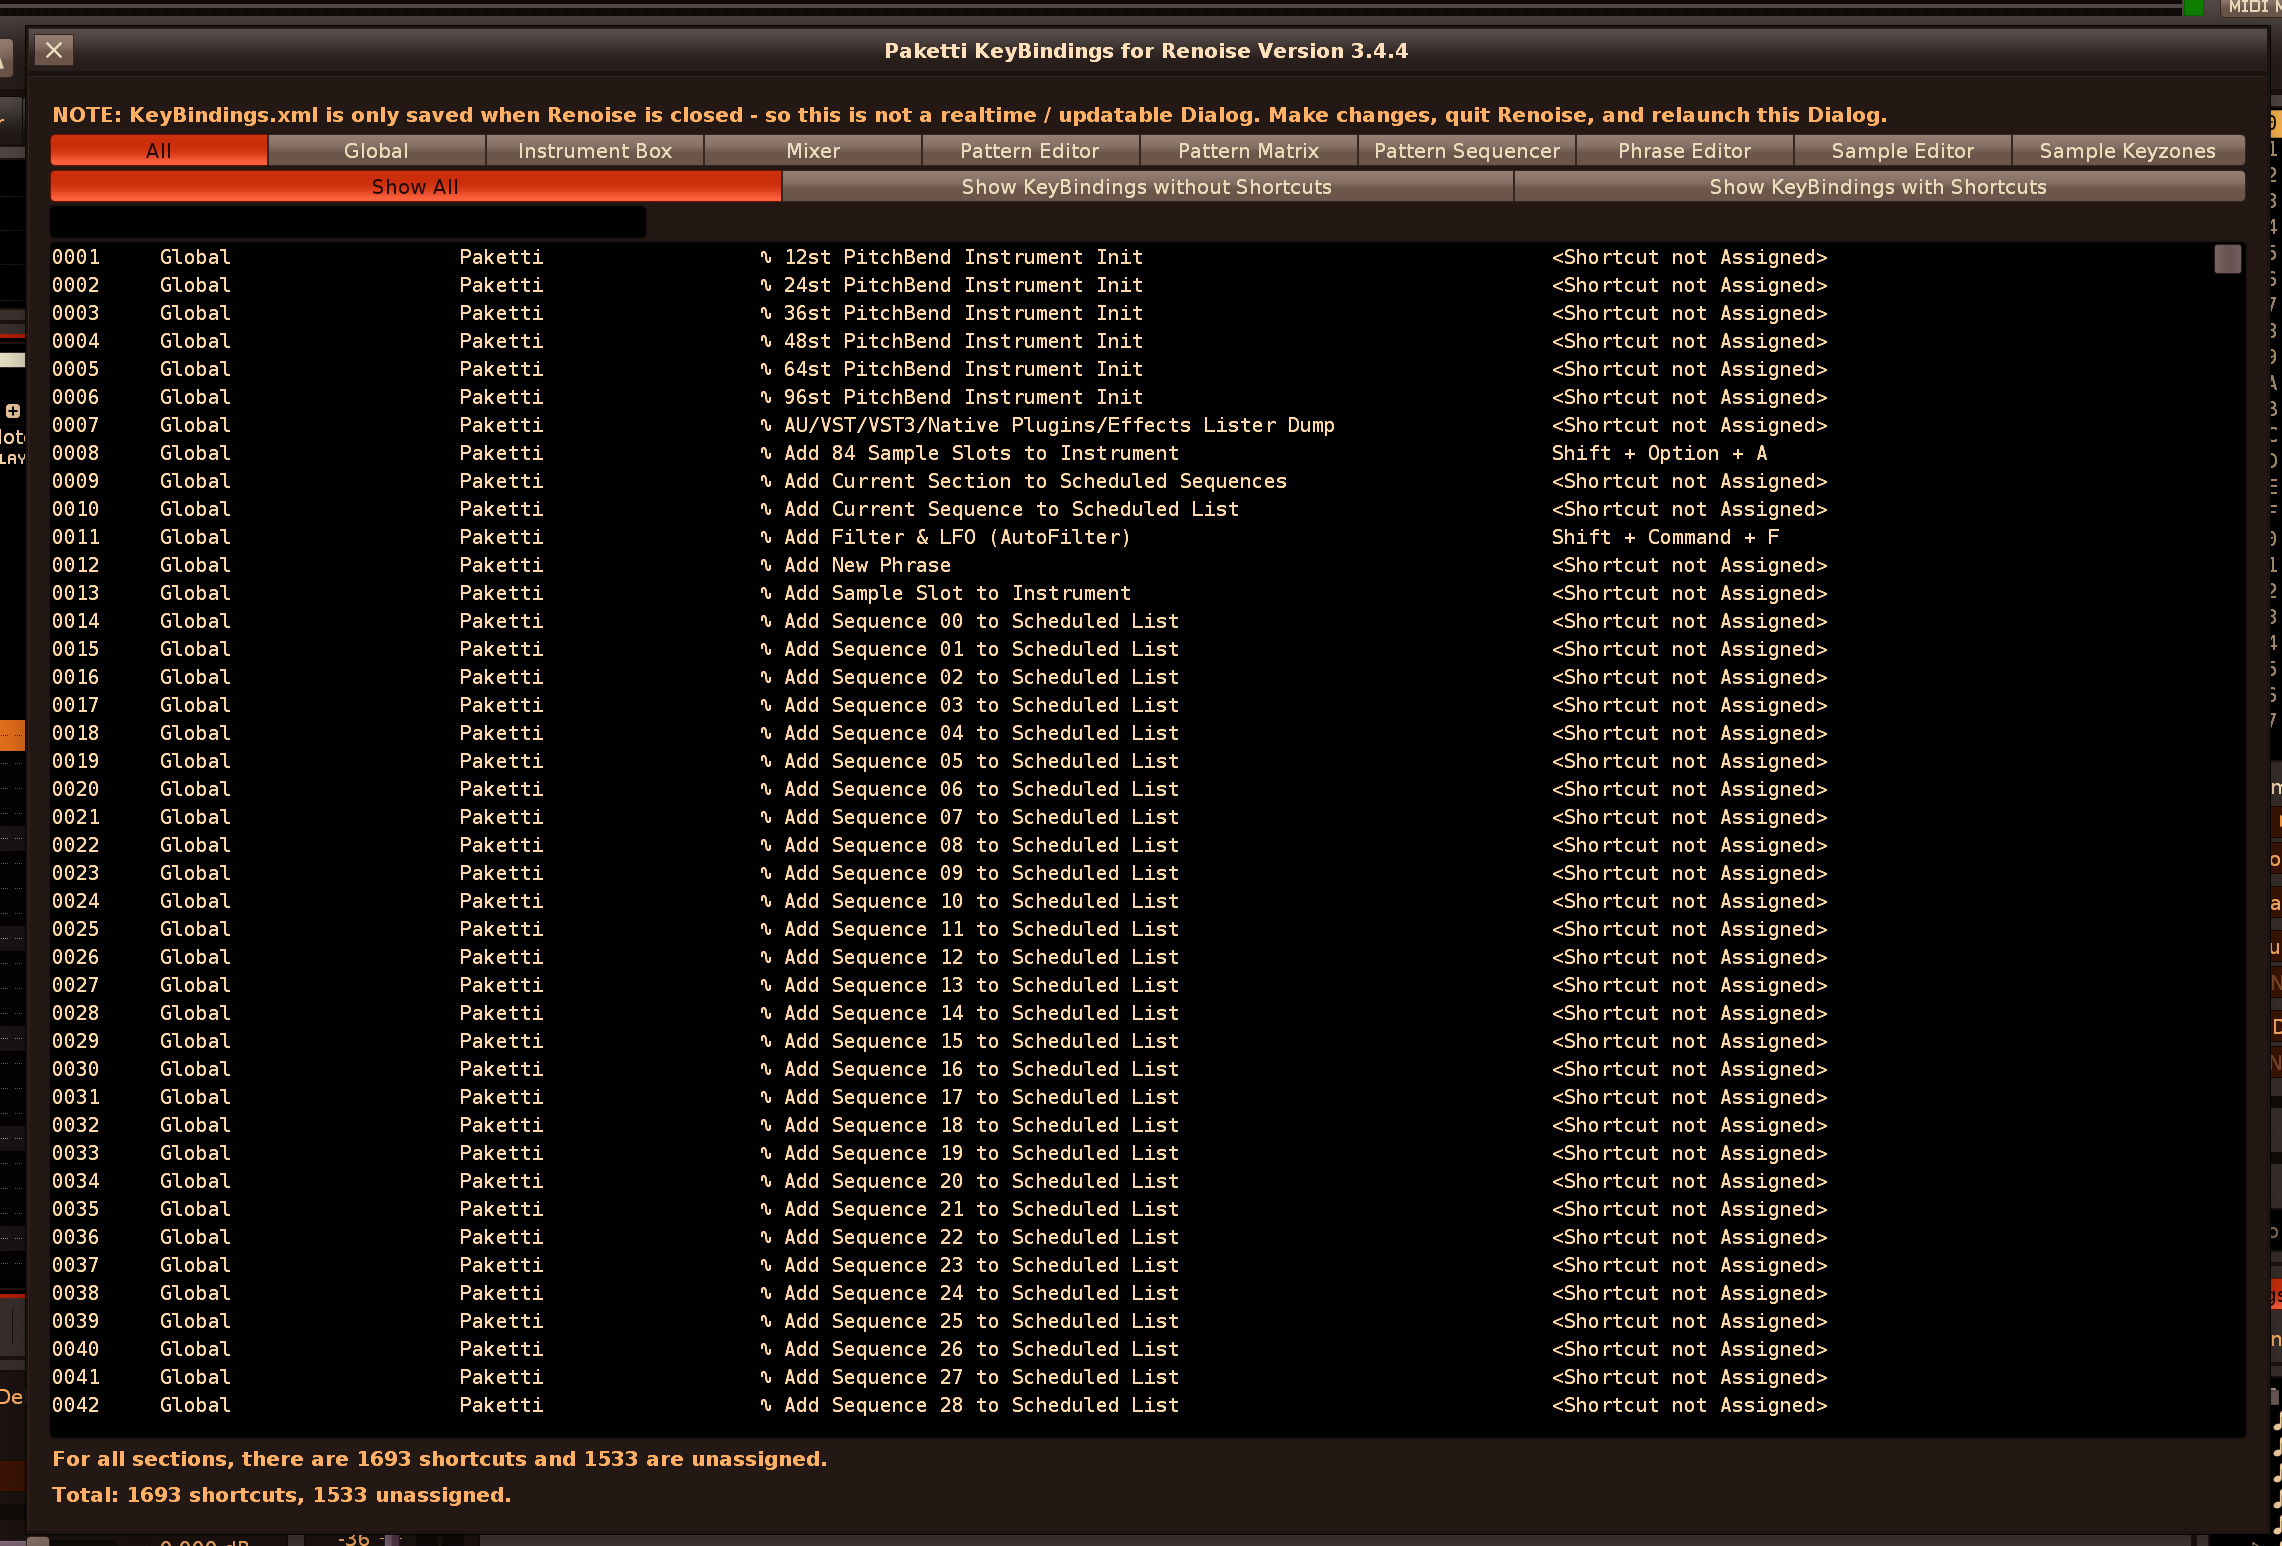Click the small plus icon at left edge
This screenshot has height=1546, width=2282.
tap(13, 411)
